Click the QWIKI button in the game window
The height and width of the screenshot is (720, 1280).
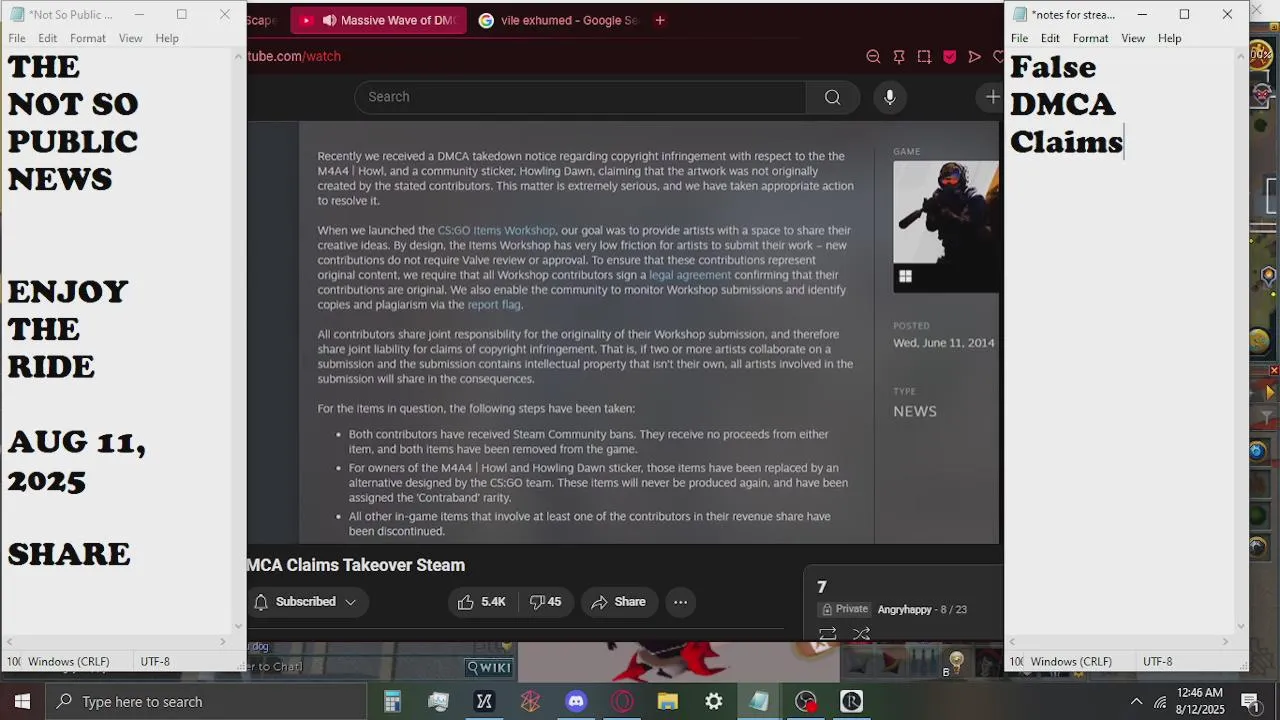coord(489,668)
